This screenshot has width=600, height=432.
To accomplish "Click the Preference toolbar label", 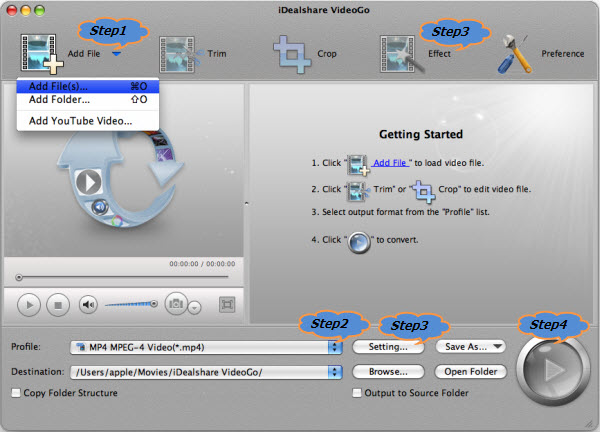I will (x=562, y=54).
